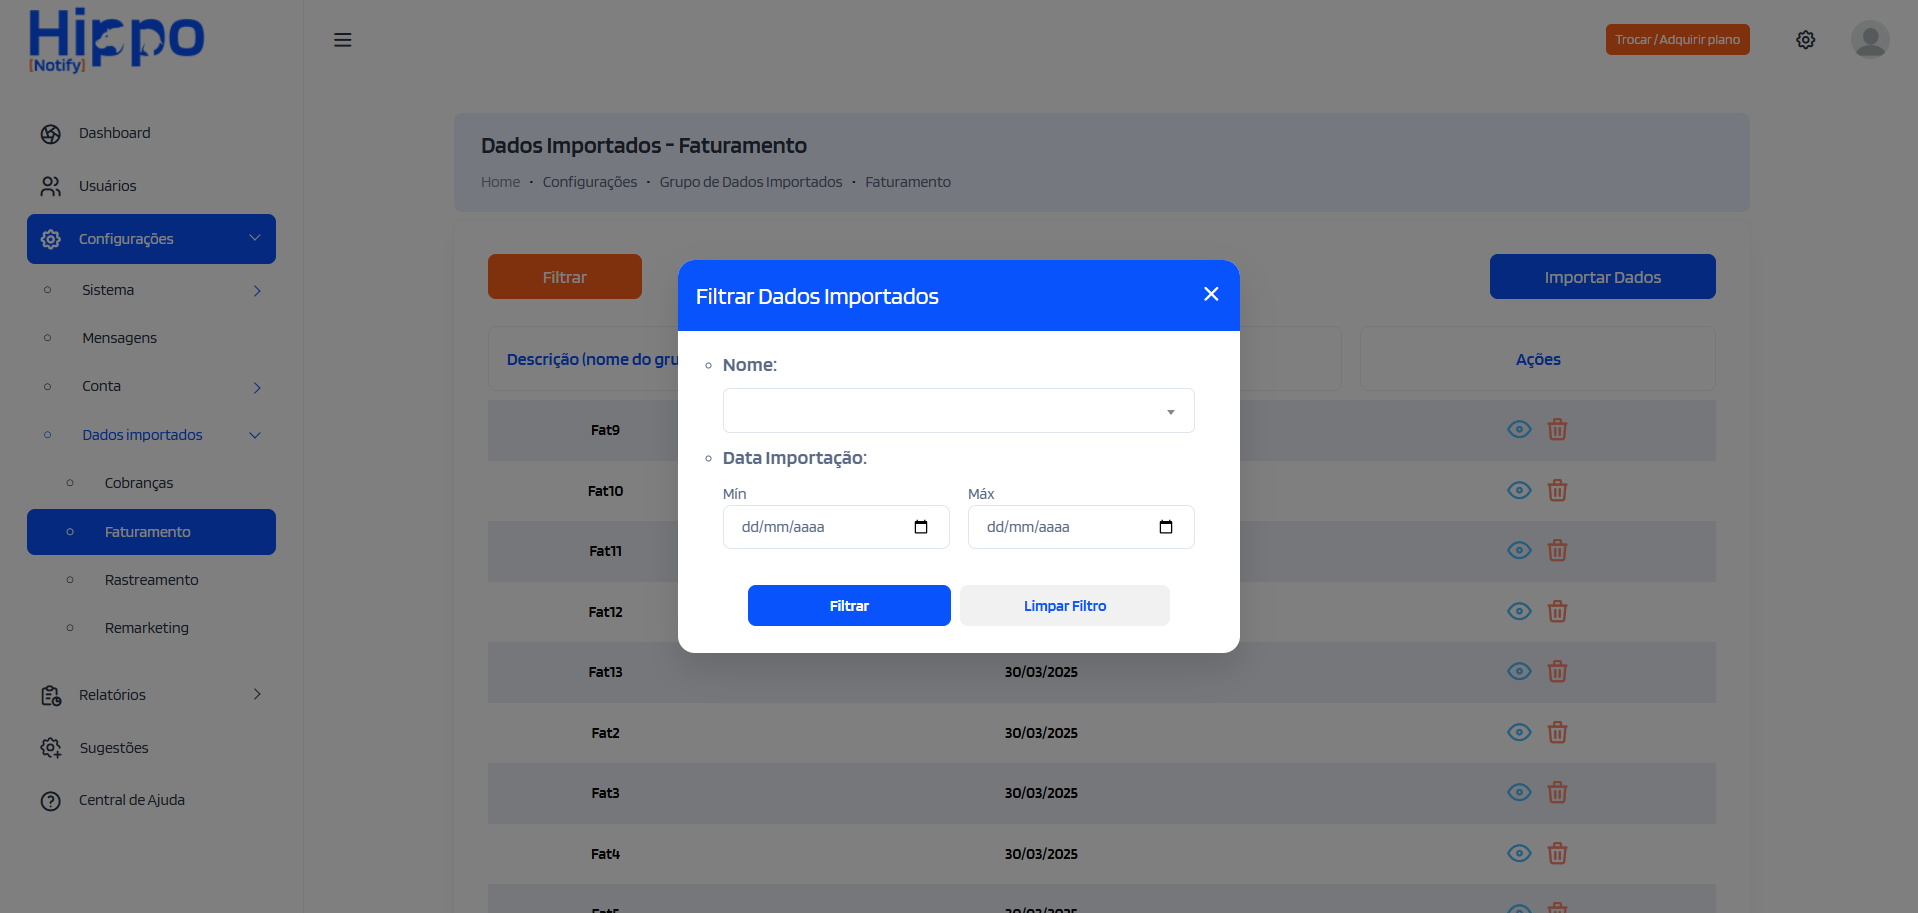Viewport: 1918px width, 913px height.
Task: Delete the Fat12 row
Action: pyautogui.click(x=1557, y=611)
